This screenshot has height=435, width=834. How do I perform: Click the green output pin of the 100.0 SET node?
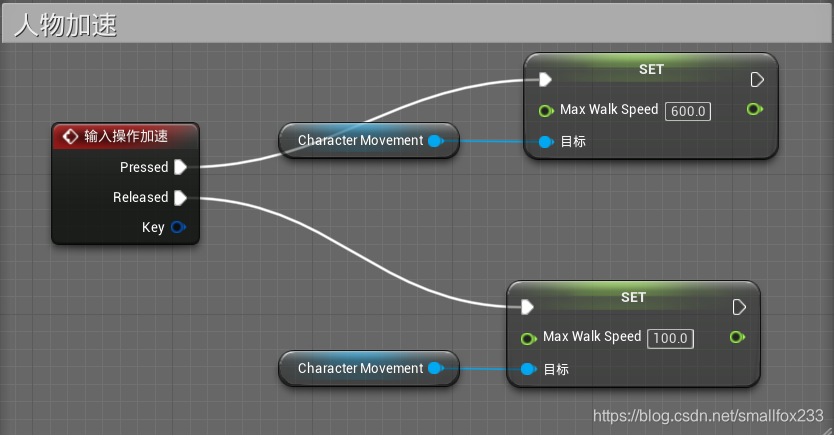737,337
